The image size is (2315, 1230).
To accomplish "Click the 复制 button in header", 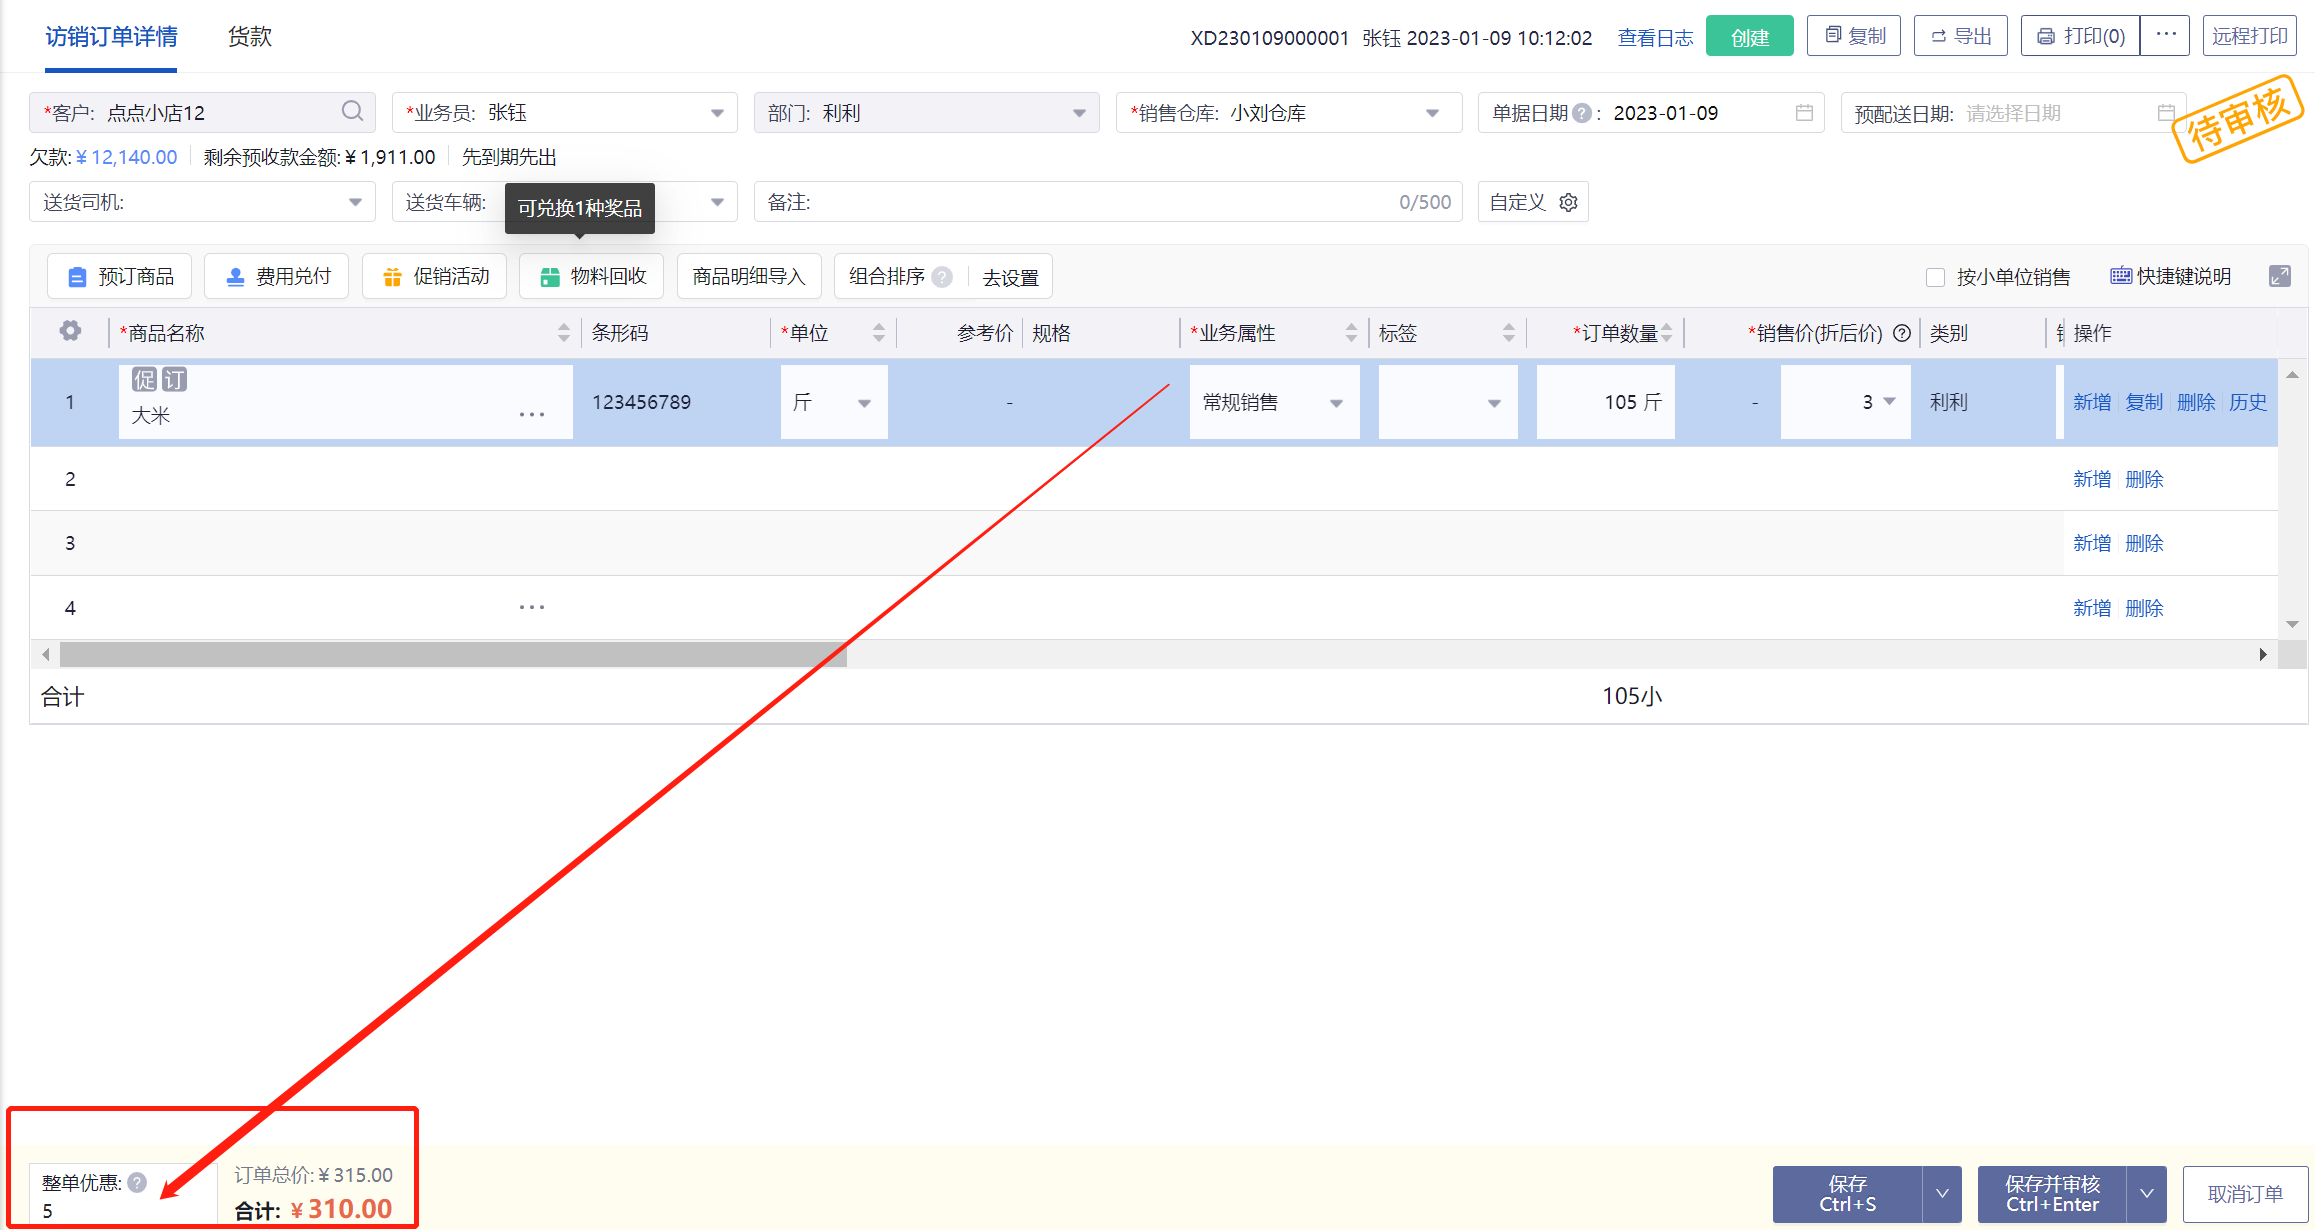I will coord(1855,36).
